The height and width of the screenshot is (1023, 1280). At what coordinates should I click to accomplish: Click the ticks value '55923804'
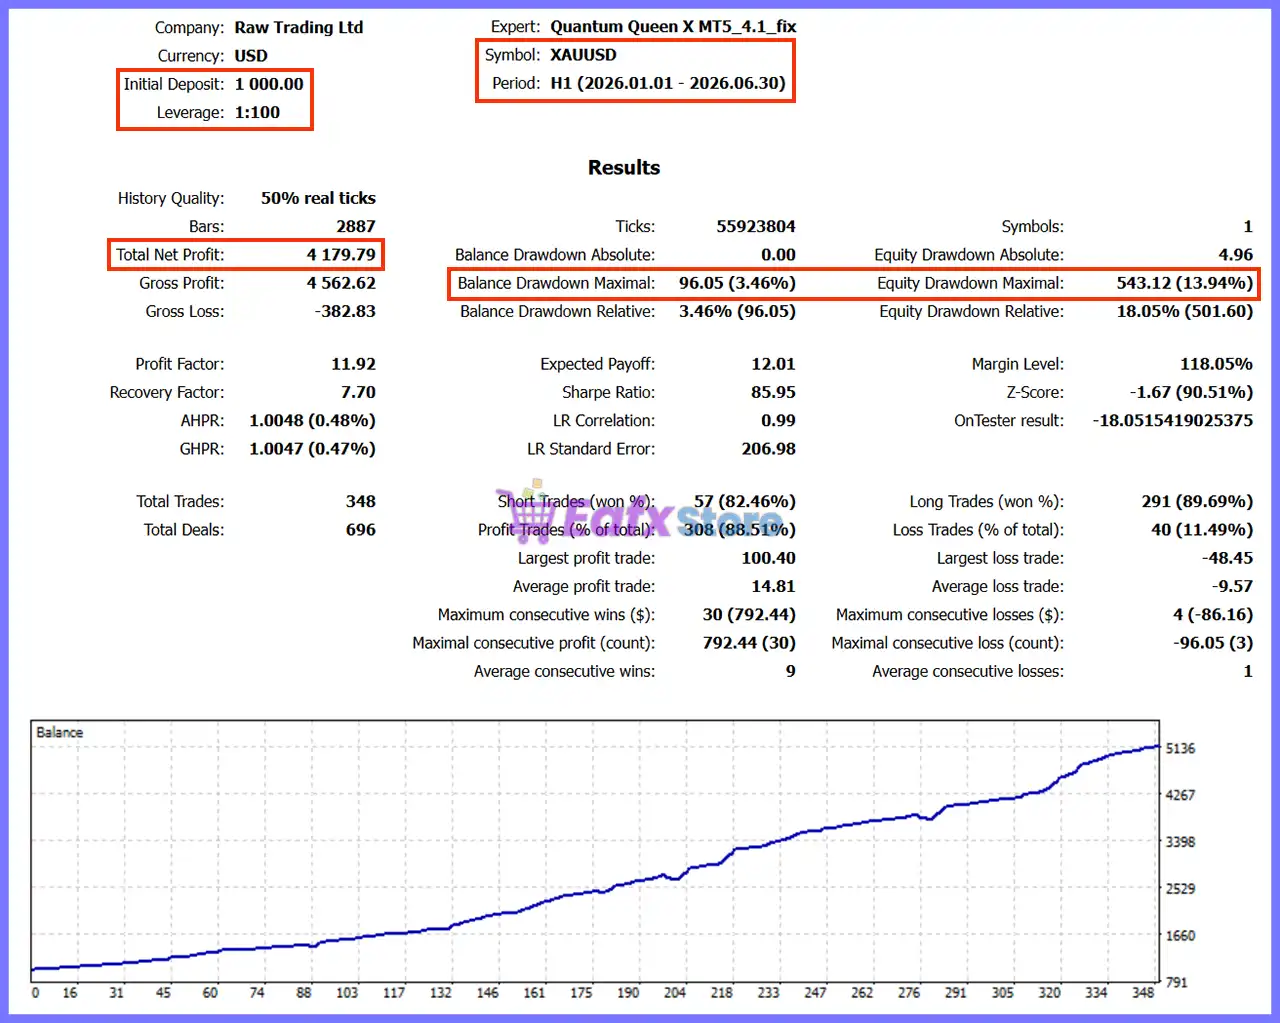coord(756,226)
